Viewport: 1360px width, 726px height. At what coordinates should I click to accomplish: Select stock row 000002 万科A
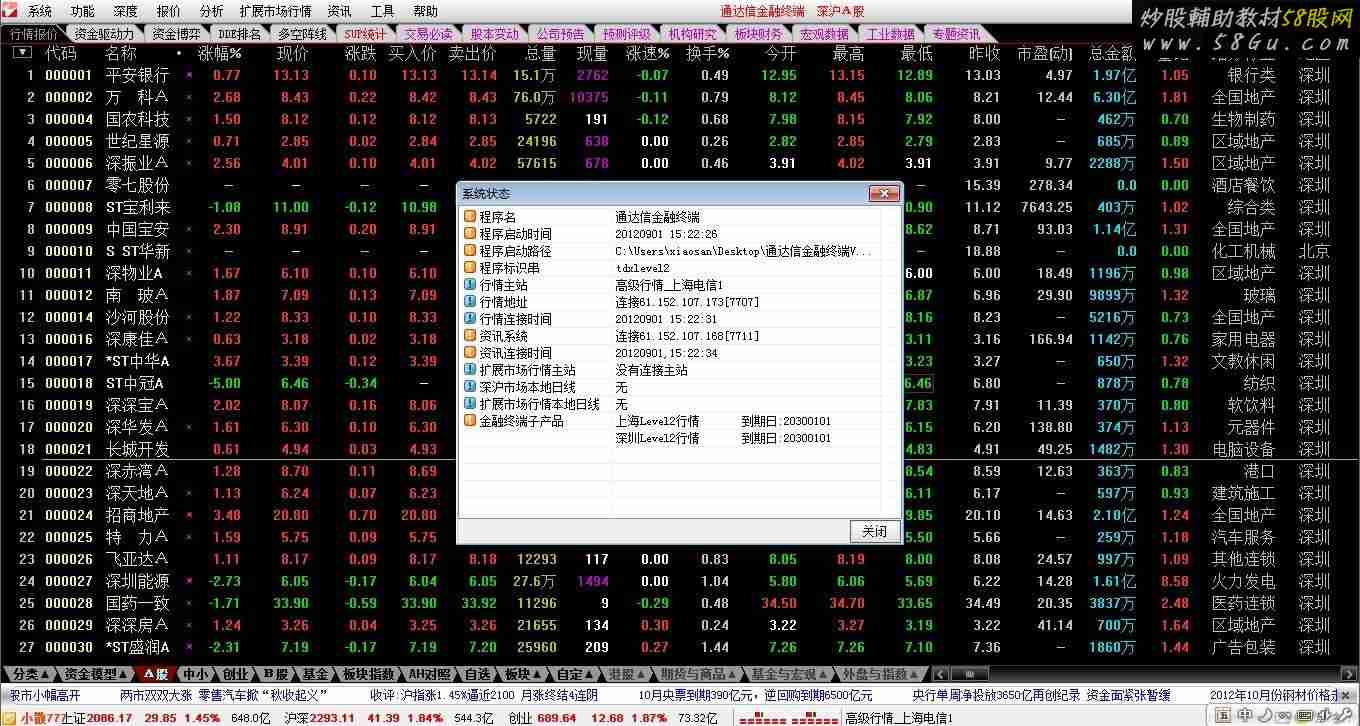coord(680,97)
